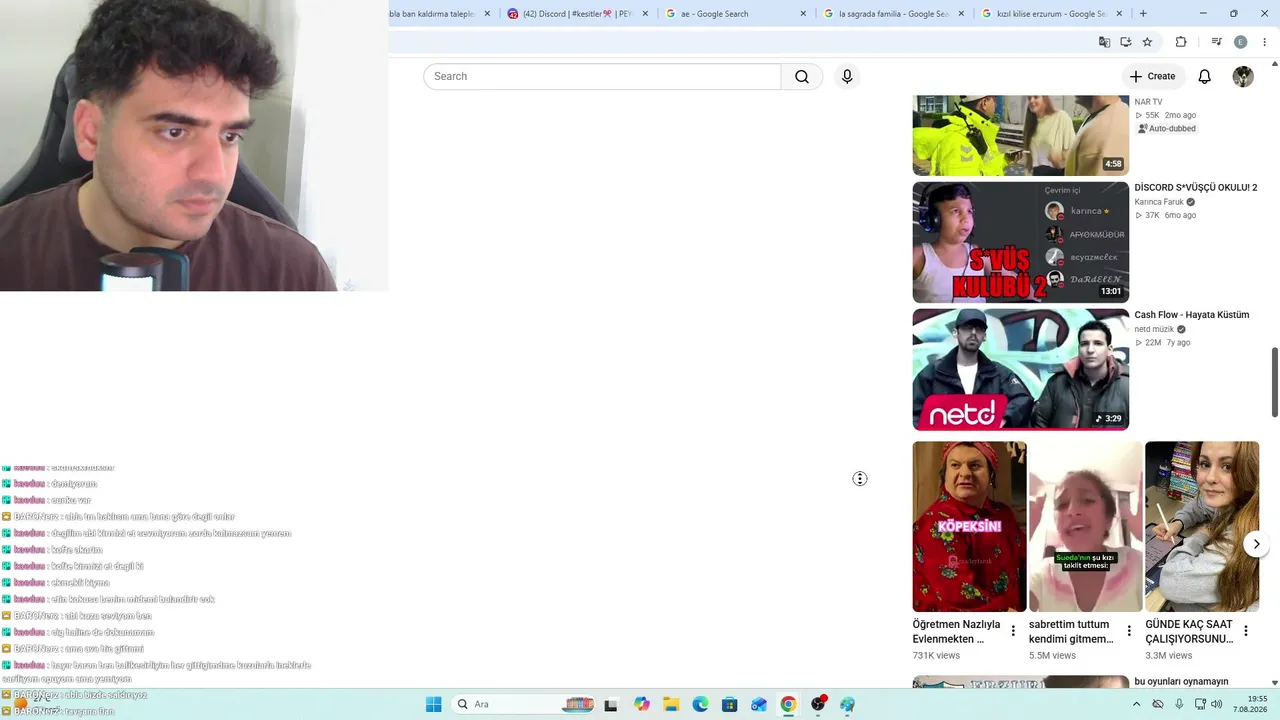The image size is (1280, 720).
Task: Open the Chrome media controls icon
Action: point(1216,42)
